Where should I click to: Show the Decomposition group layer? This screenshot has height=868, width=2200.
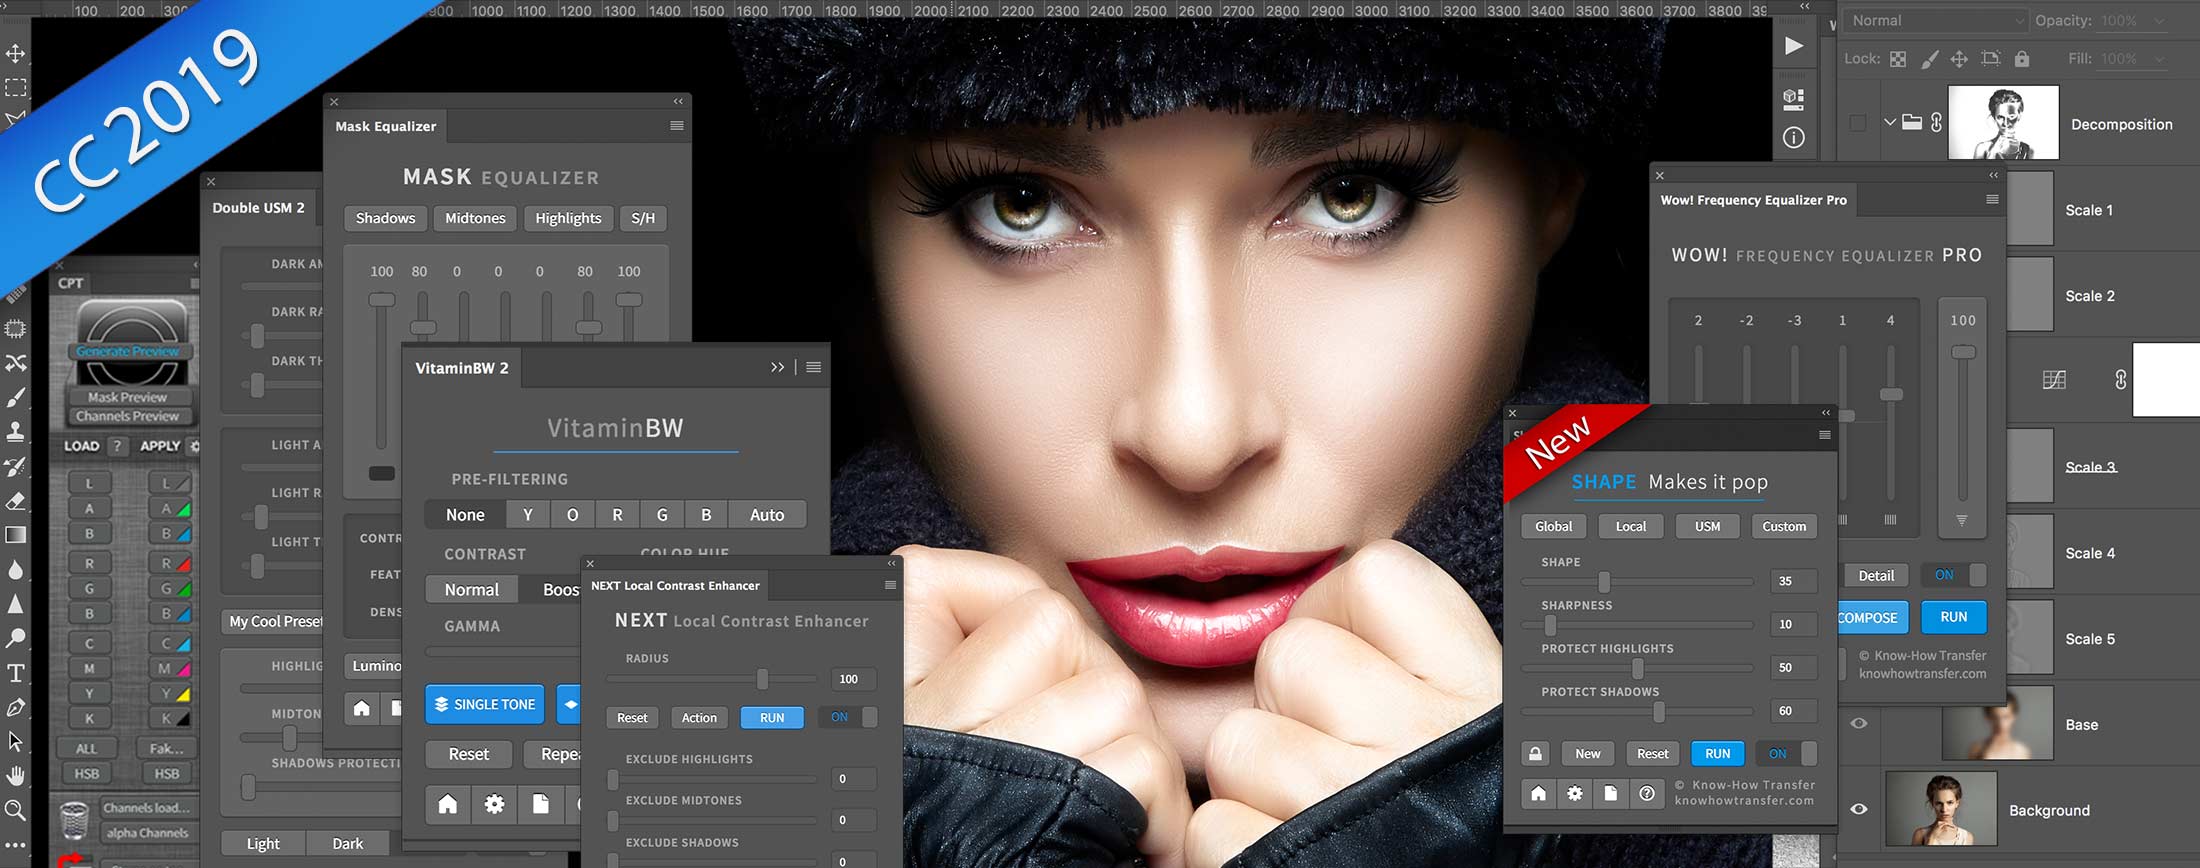point(1858,123)
